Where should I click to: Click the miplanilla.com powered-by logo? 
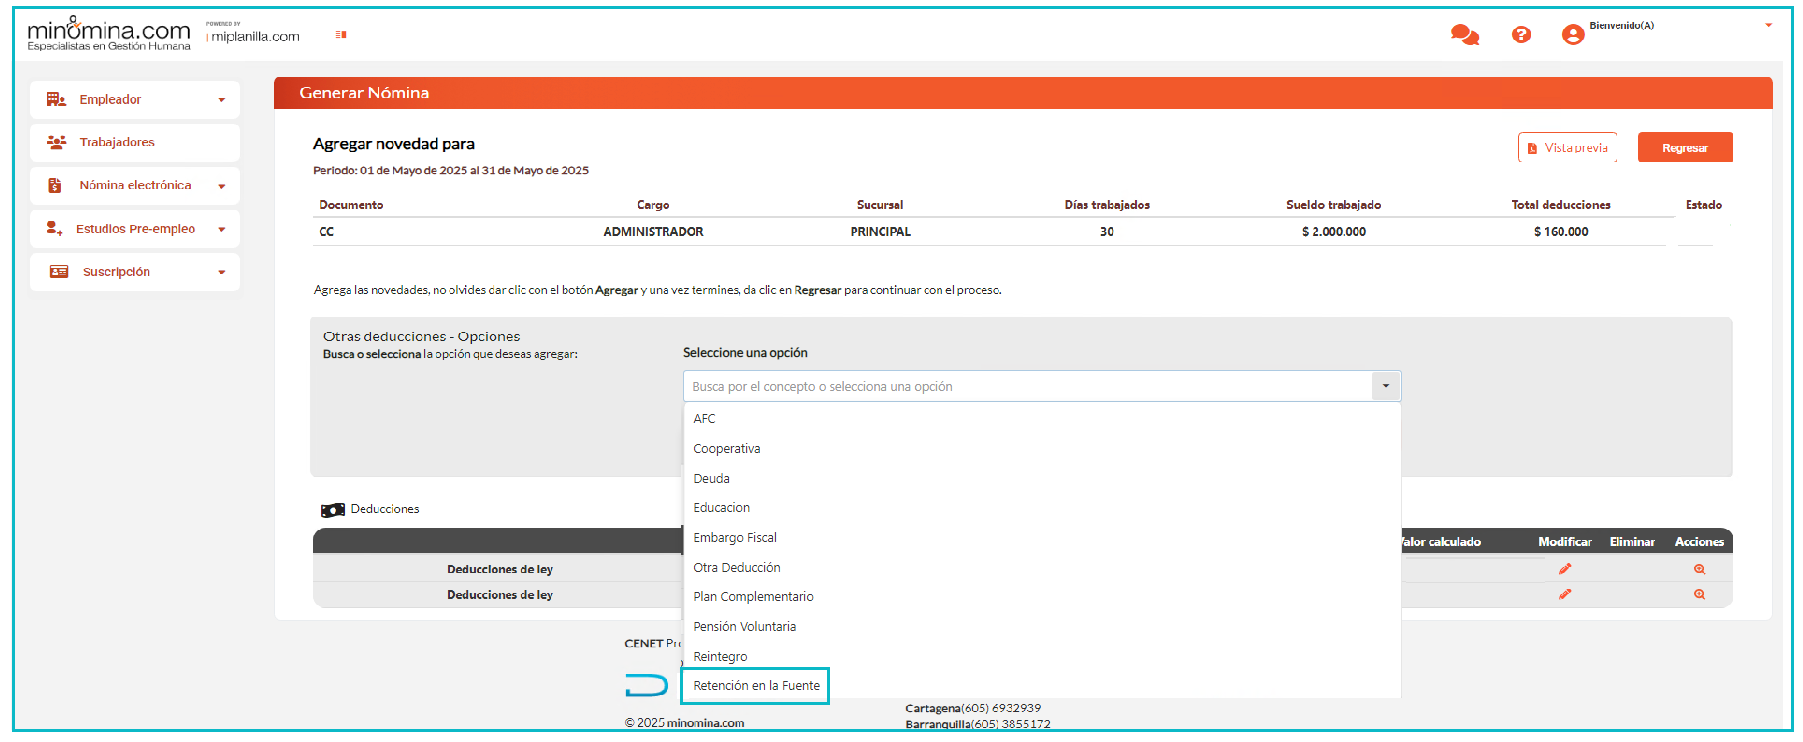(x=254, y=34)
